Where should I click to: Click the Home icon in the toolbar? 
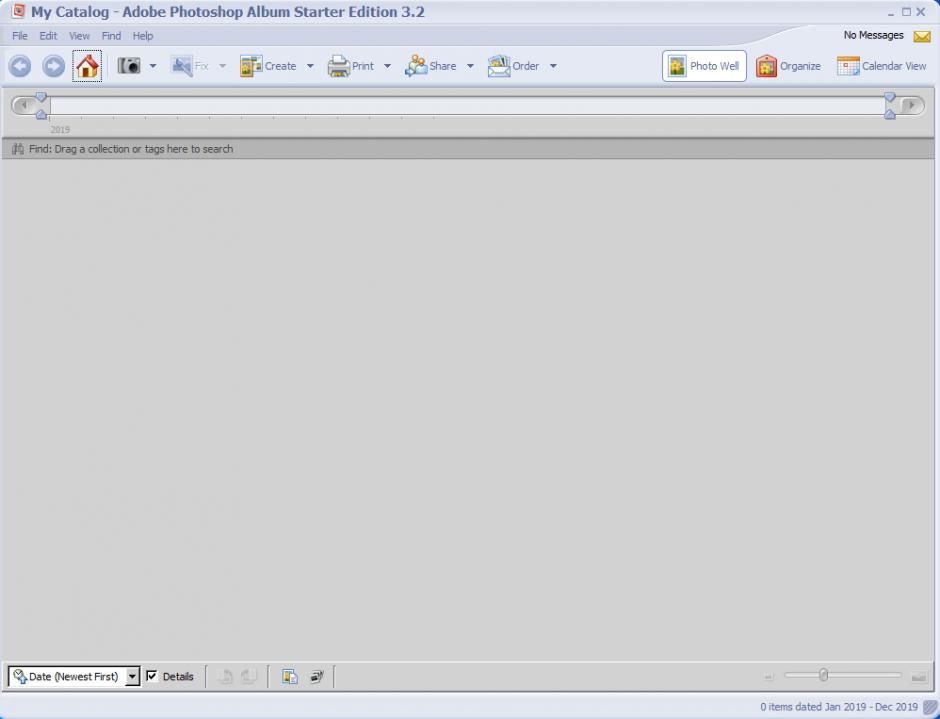87,66
